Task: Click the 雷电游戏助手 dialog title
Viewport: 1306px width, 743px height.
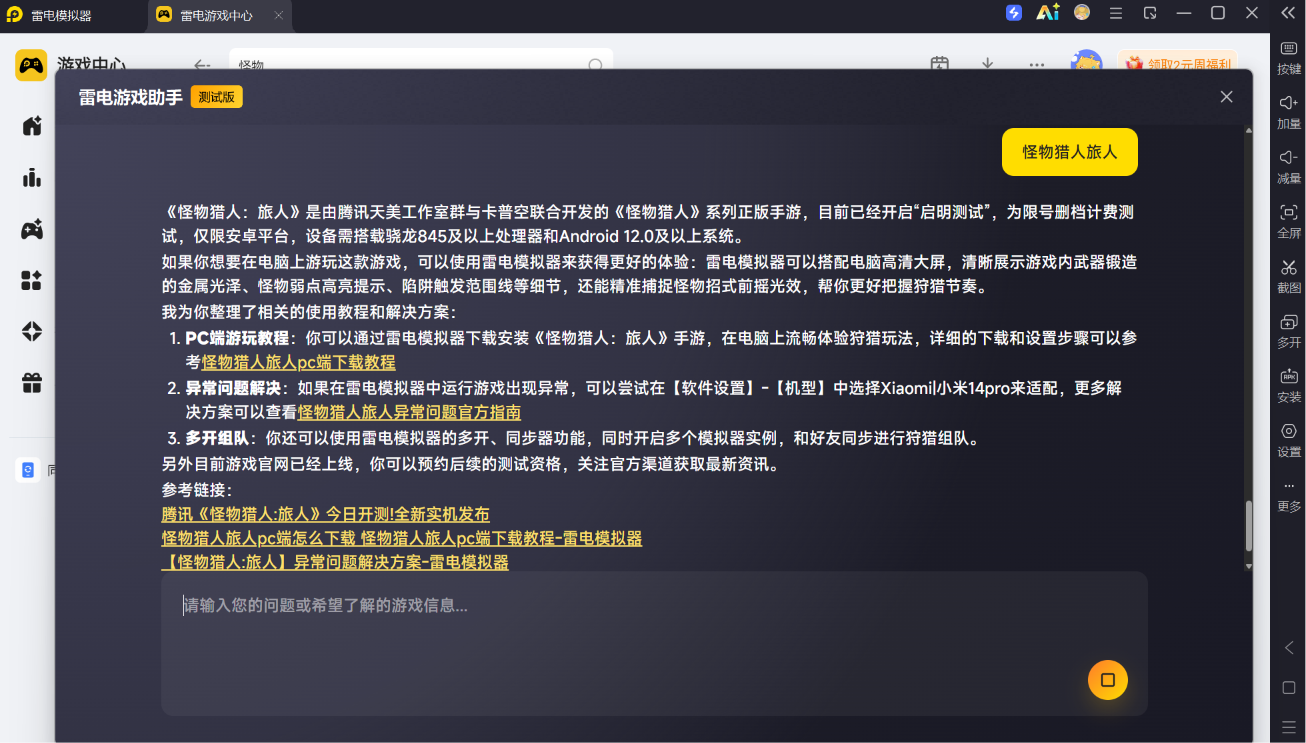Action: coord(131,97)
